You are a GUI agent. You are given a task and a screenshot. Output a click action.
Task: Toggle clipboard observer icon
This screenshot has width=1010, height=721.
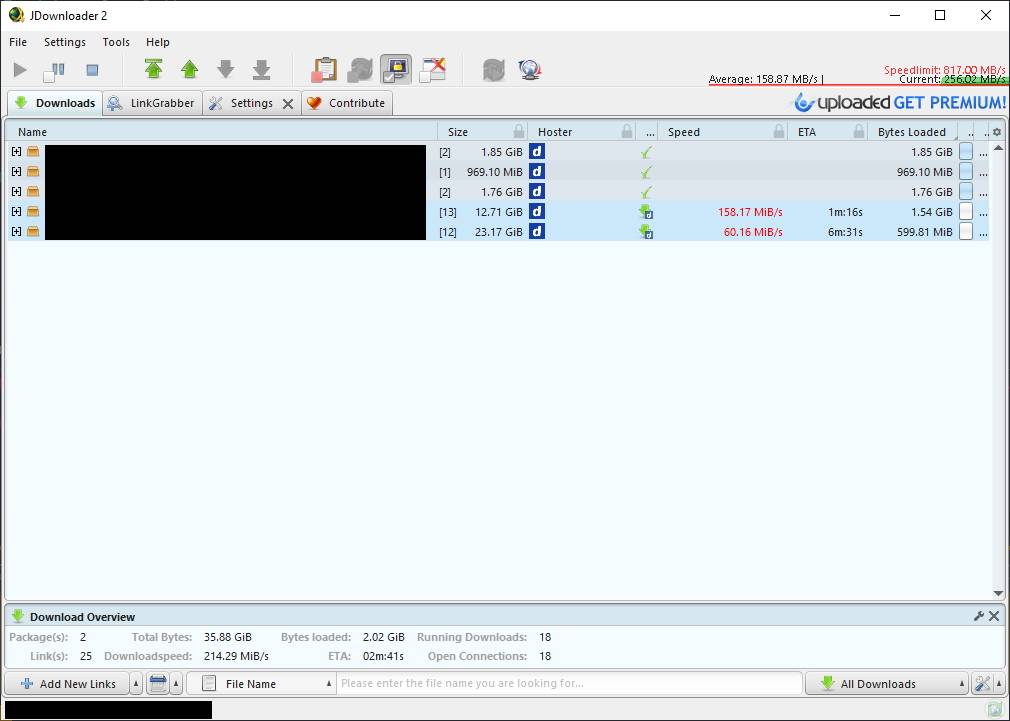pos(324,69)
